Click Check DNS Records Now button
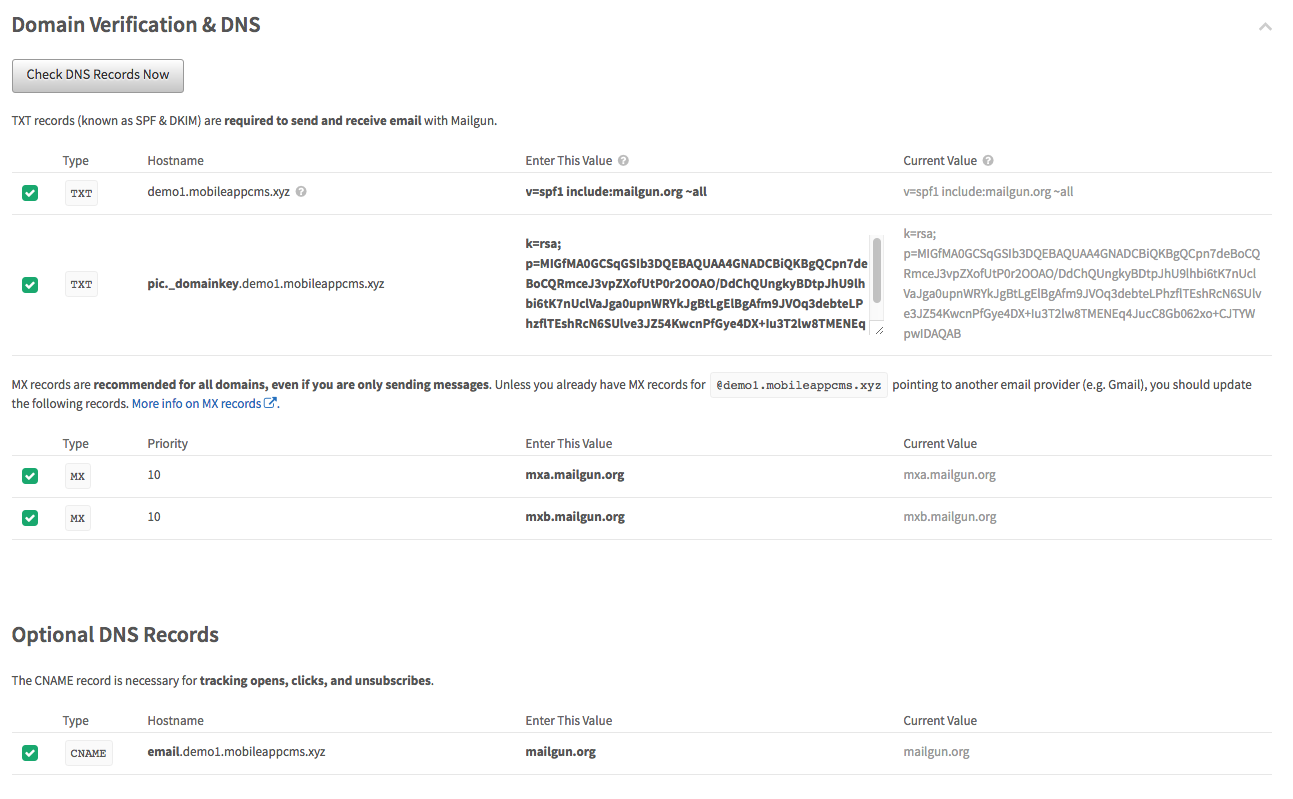1293x799 pixels. [98, 75]
